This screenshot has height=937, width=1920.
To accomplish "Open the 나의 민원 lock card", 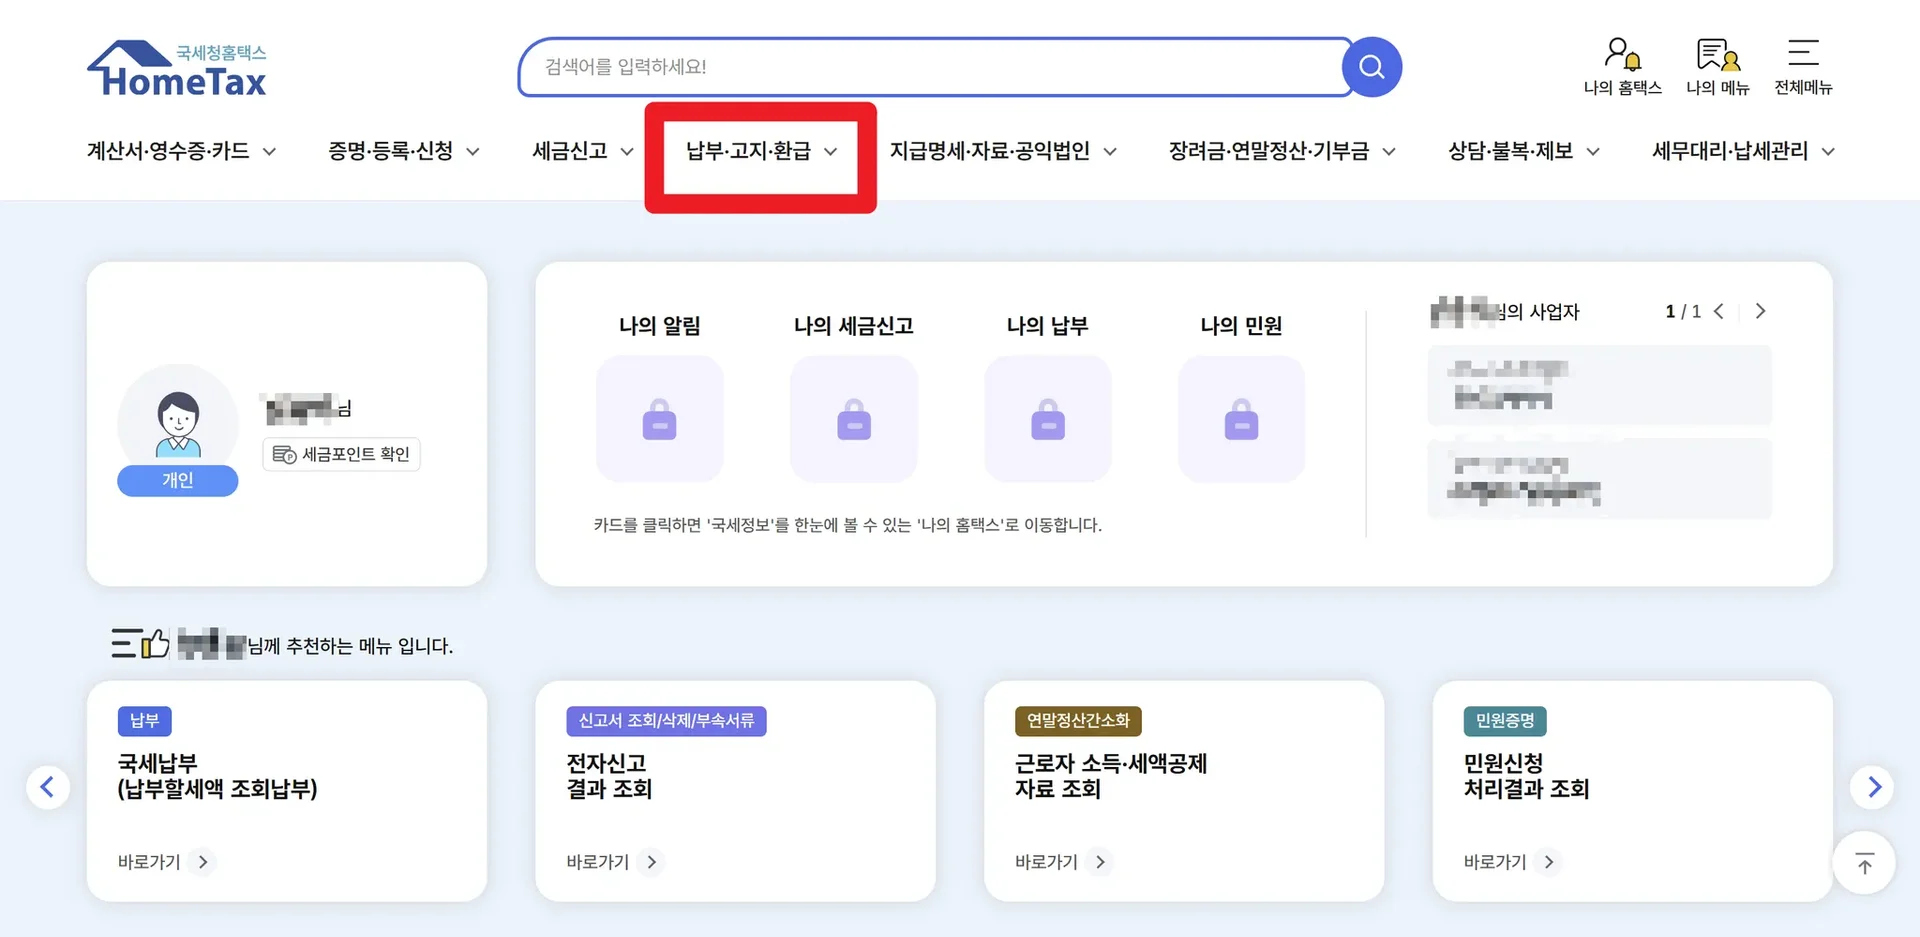I will tap(1241, 419).
